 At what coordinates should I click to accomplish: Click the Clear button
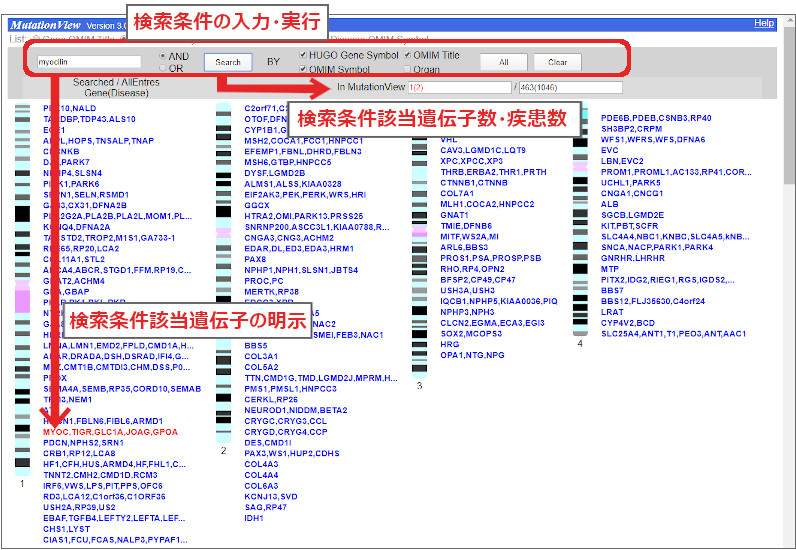[557, 62]
